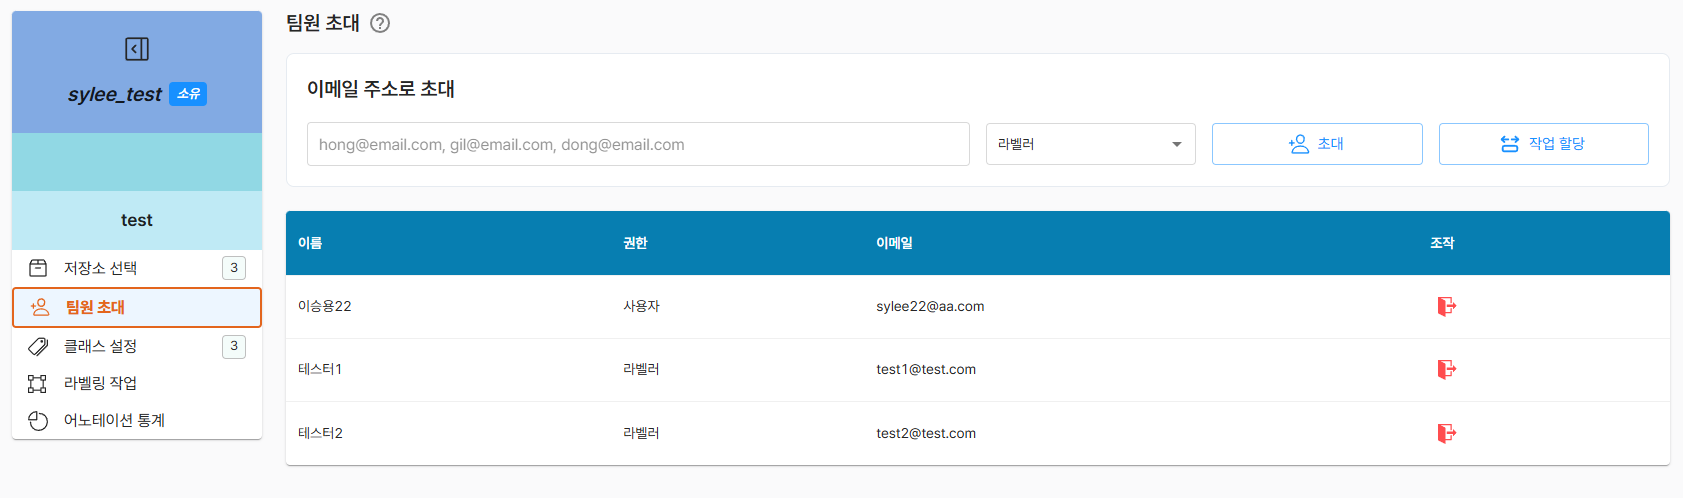Click the 조작 column header
The image size is (1683, 498).
click(x=1442, y=243)
